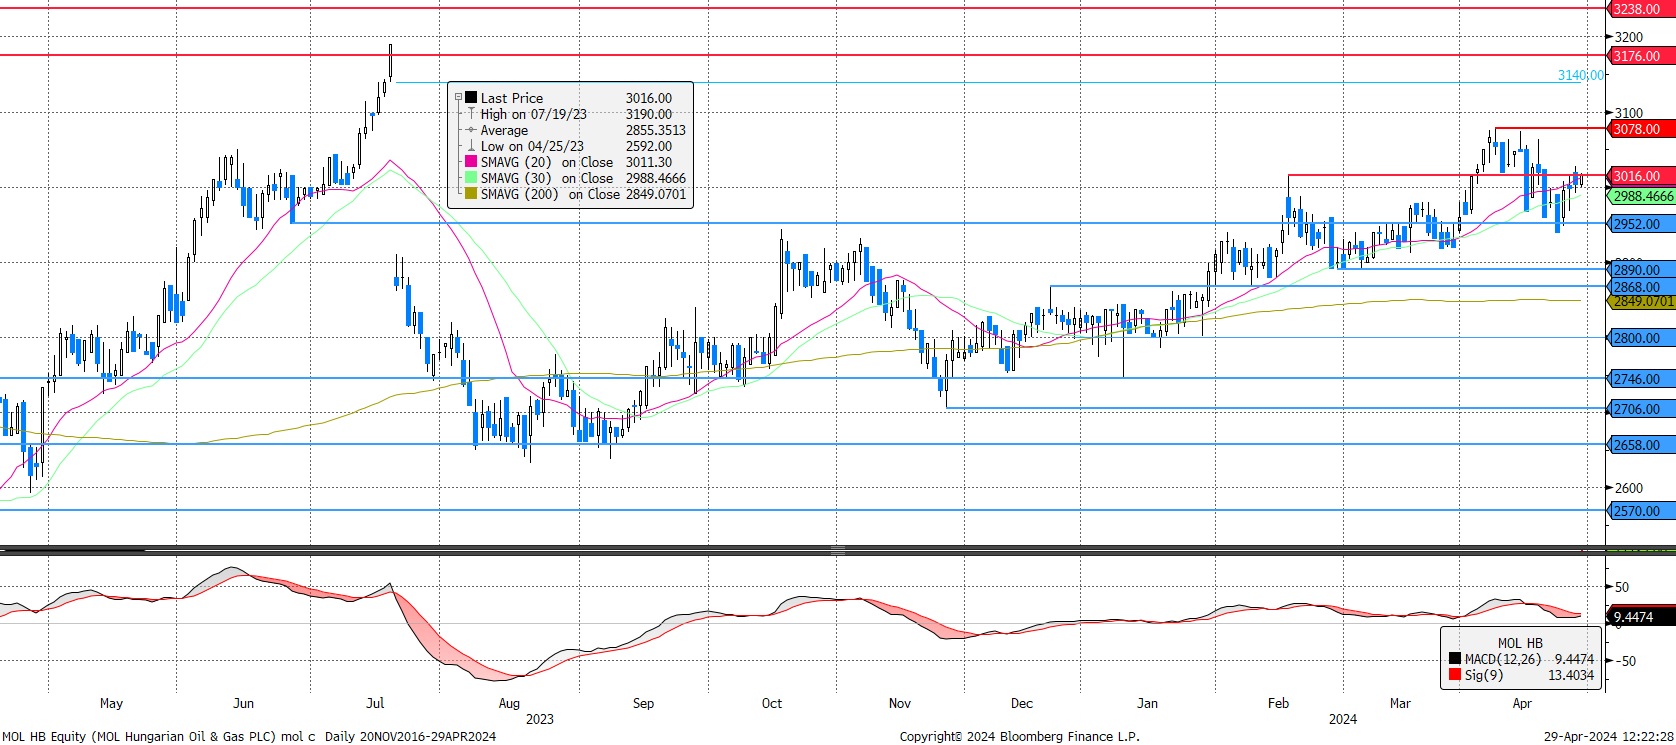The height and width of the screenshot is (745, 1676).
Task: Click the 2890.00 blue level tag
Action: point(1640,270)
